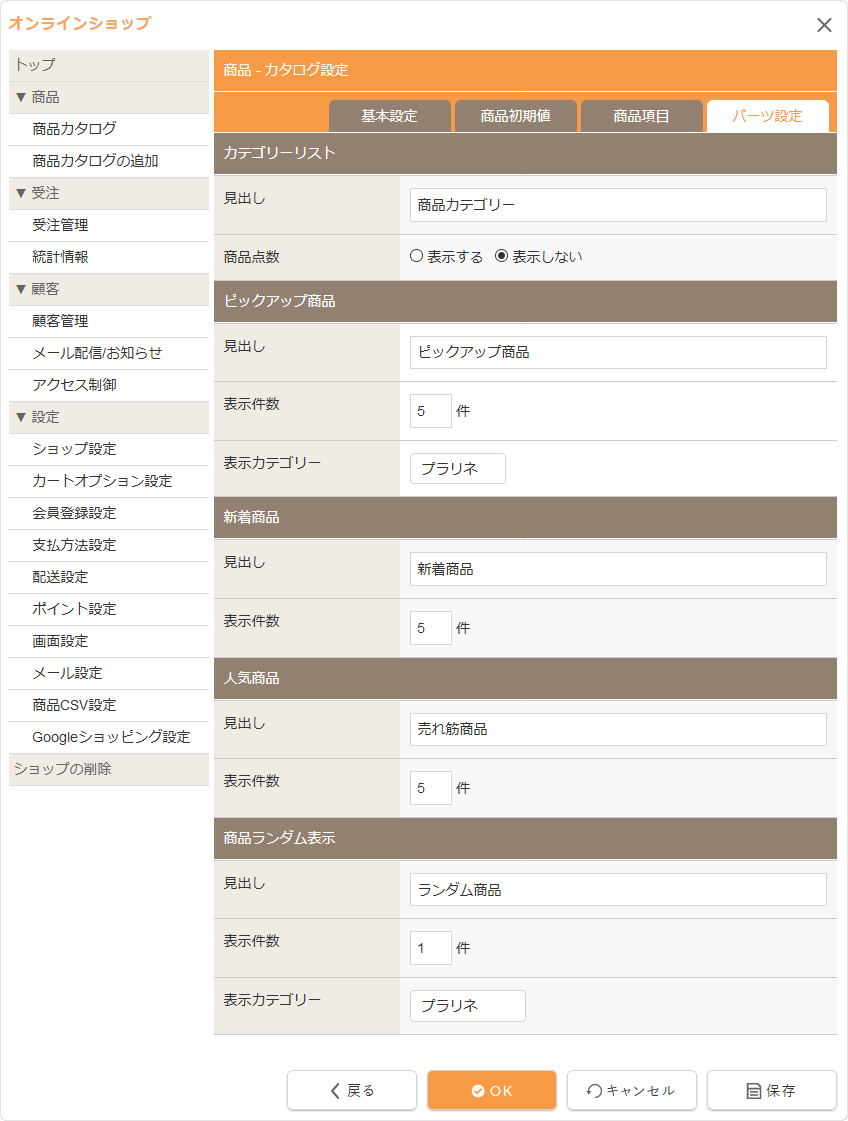Go back using the 戻る arrow button
848x1121 pixels.
coord(352,1090)
